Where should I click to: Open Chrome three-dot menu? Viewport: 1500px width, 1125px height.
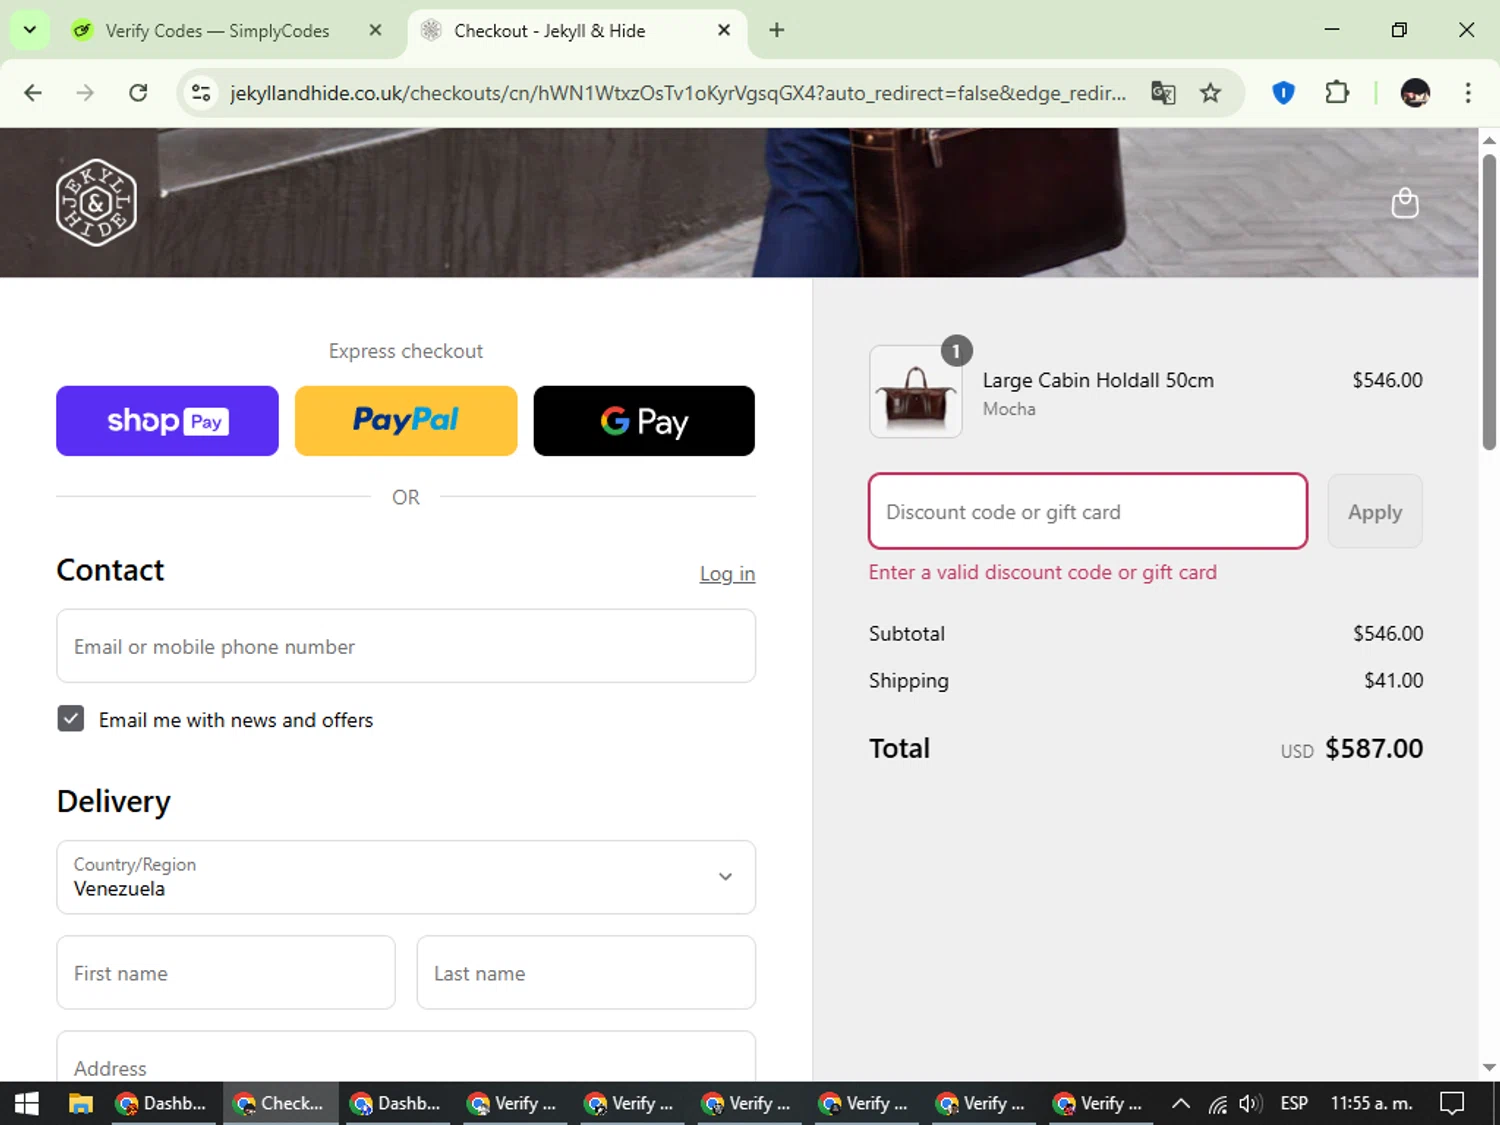[x=1468, y=93]
